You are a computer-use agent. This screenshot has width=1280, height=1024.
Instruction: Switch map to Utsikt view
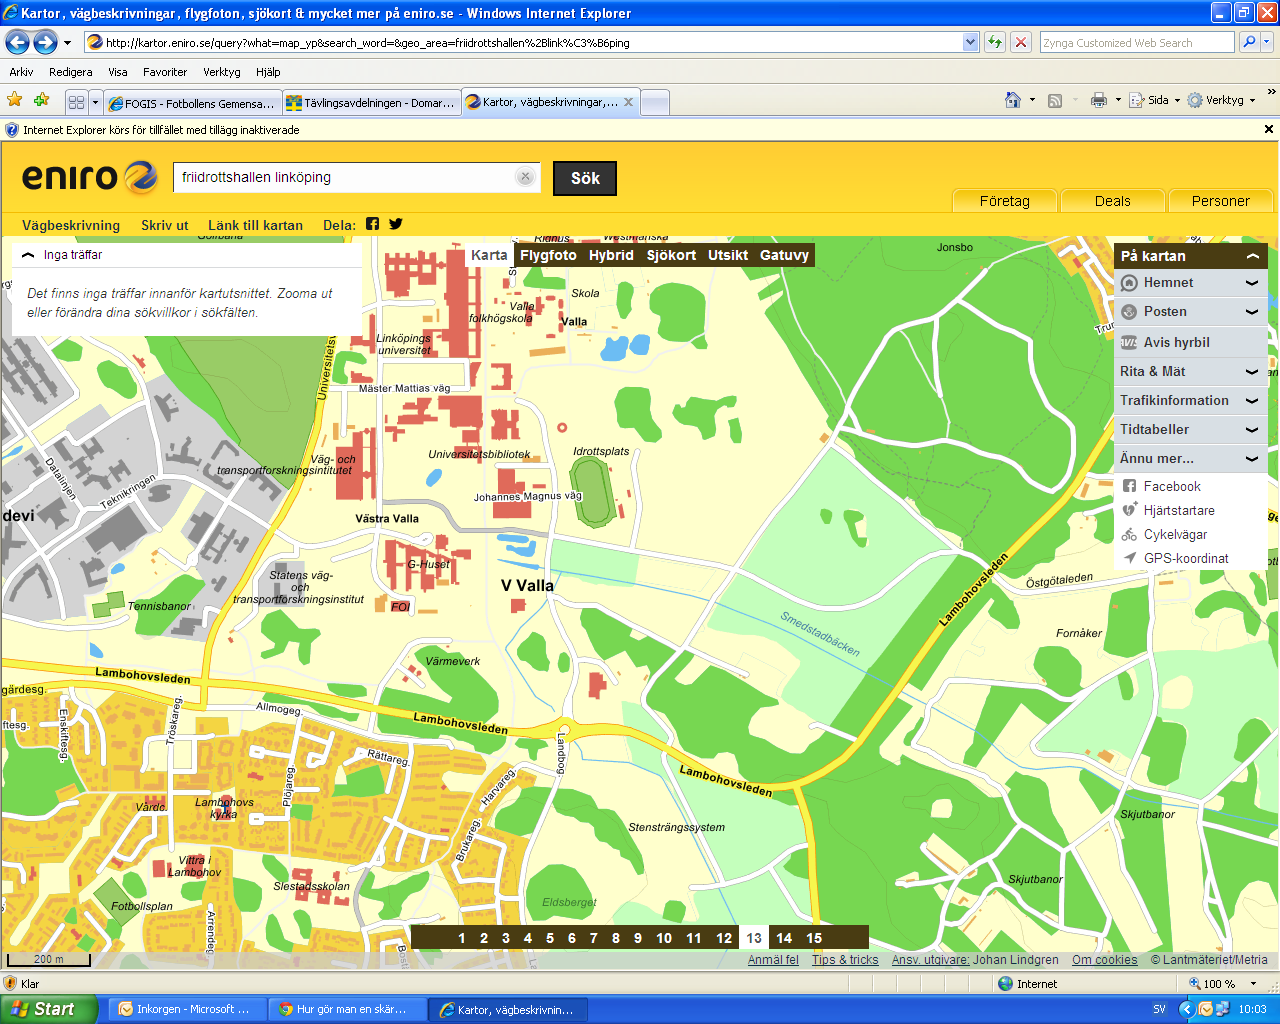tap(728, 255)
